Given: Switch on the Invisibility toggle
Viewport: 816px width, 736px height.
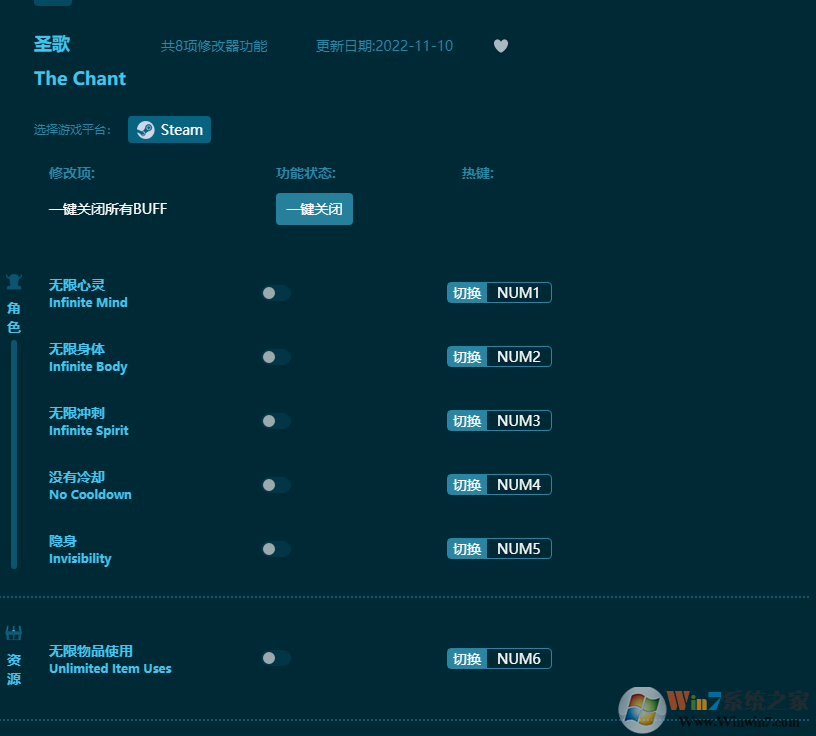Looking at the screenshot, I should tap(276, 549).
